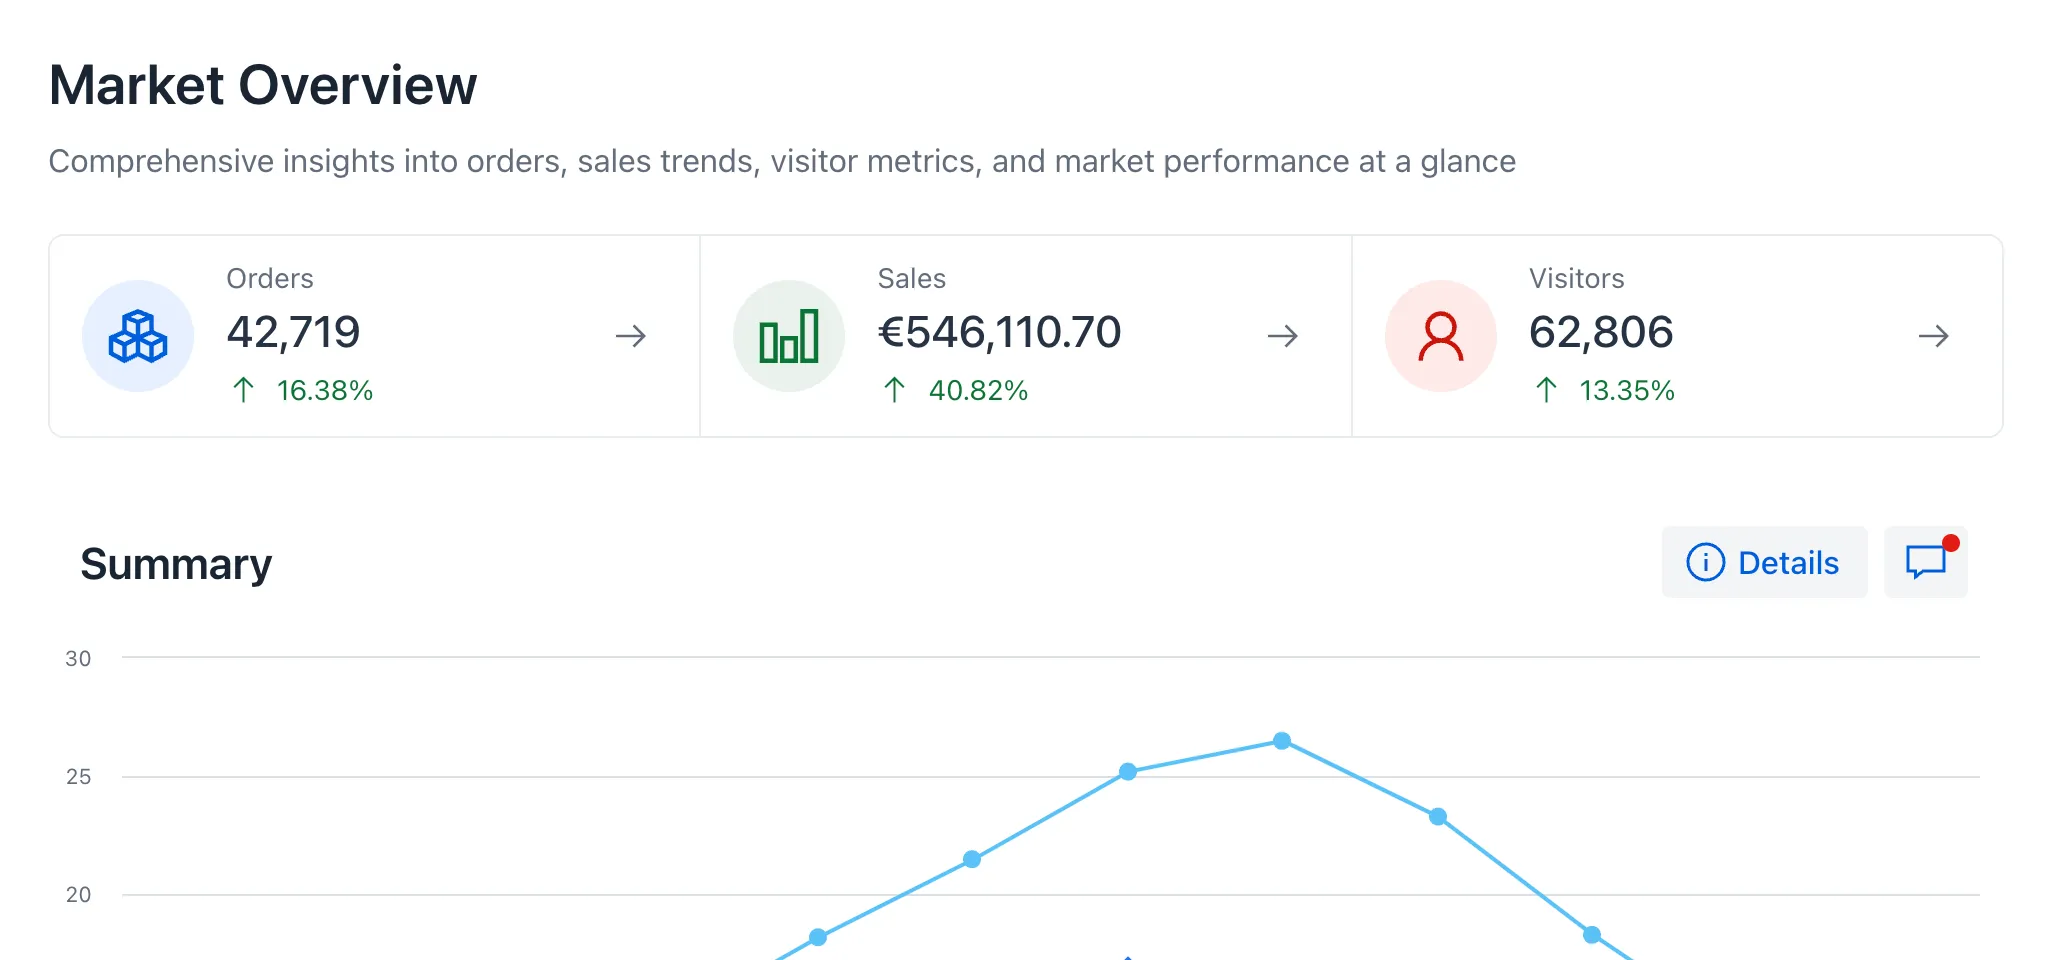2048x960 pixels.
Task: Open Visitors details using the arrow
Action: coord(1932,336)
